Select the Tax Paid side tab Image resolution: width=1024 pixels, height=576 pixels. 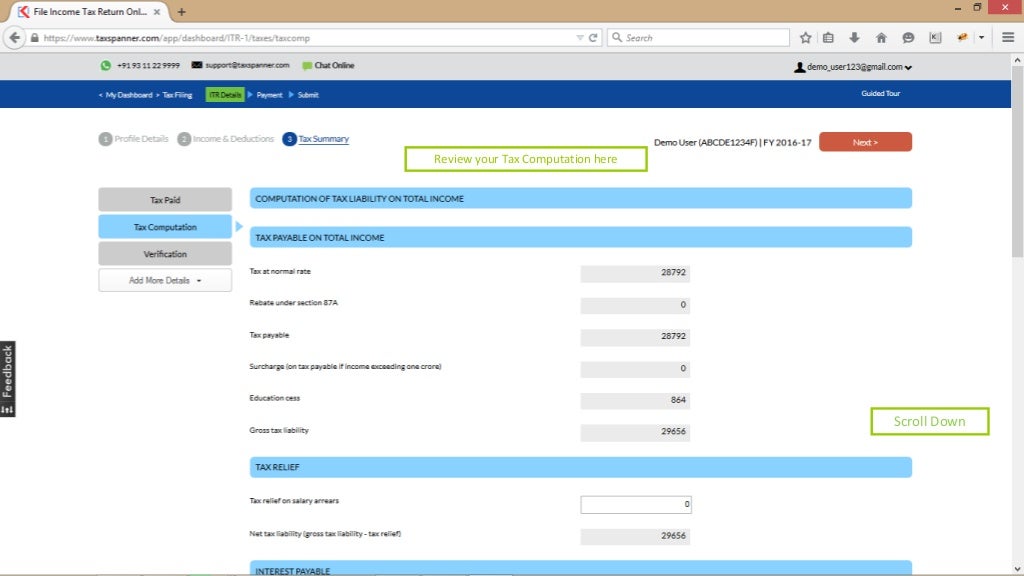coord(165,200)
